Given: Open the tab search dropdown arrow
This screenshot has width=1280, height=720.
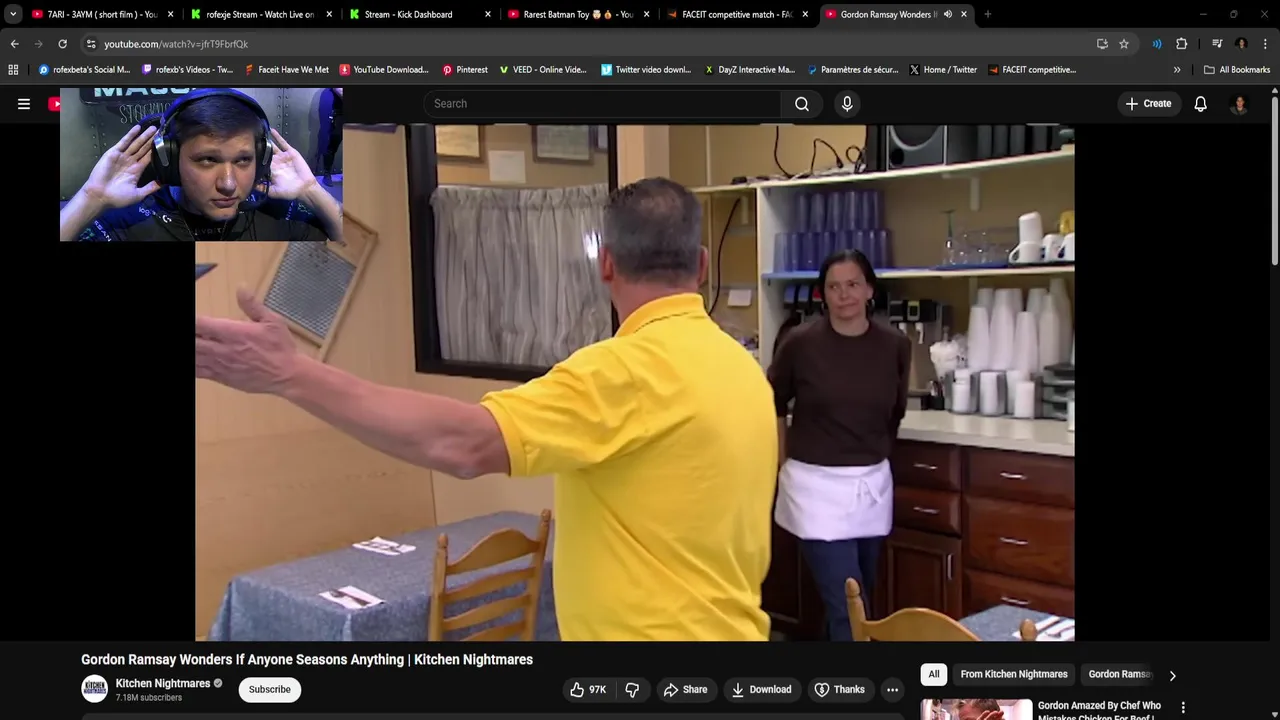Looking at the screenshot, I should (x=13, y=14).
